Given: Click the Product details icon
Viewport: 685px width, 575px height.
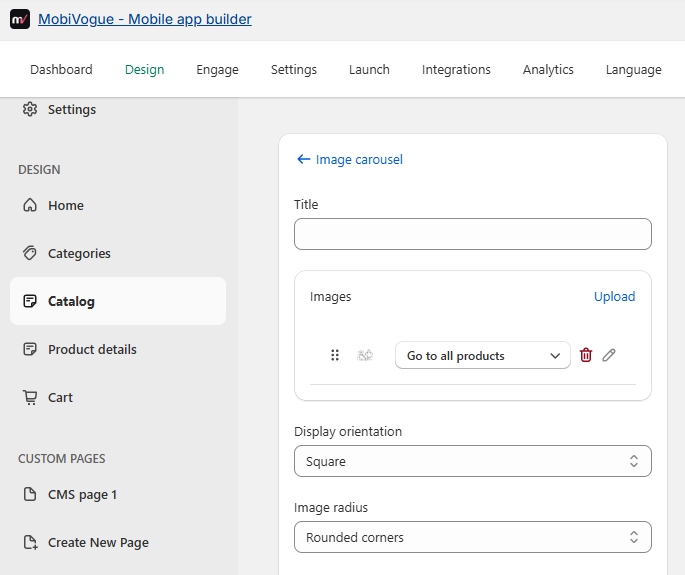Looking at the screenshot, I should click(x=30, y=349).
